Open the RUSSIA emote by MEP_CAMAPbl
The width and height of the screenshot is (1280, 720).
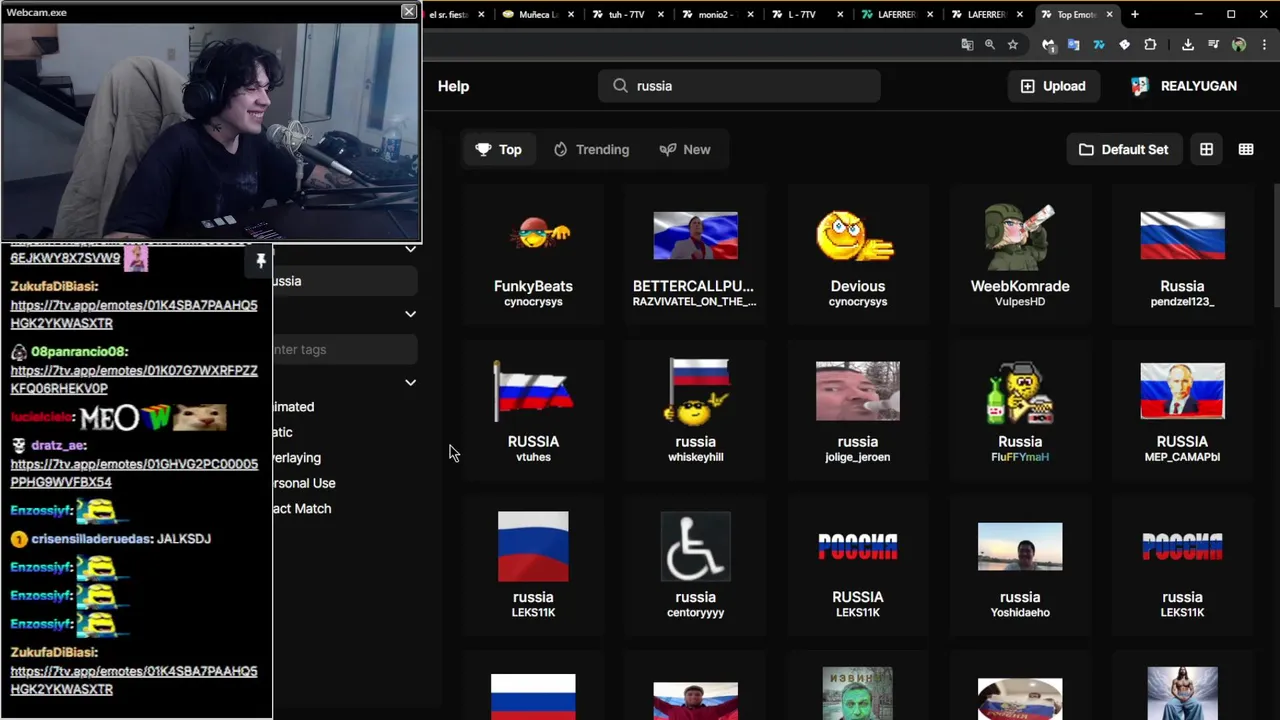(1182, 412)
